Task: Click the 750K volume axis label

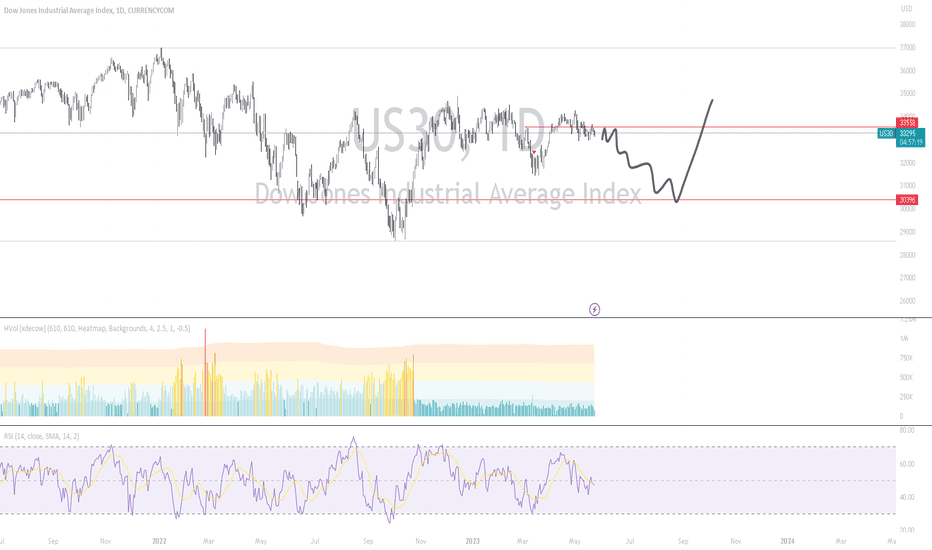Action: tap(906, 358)
